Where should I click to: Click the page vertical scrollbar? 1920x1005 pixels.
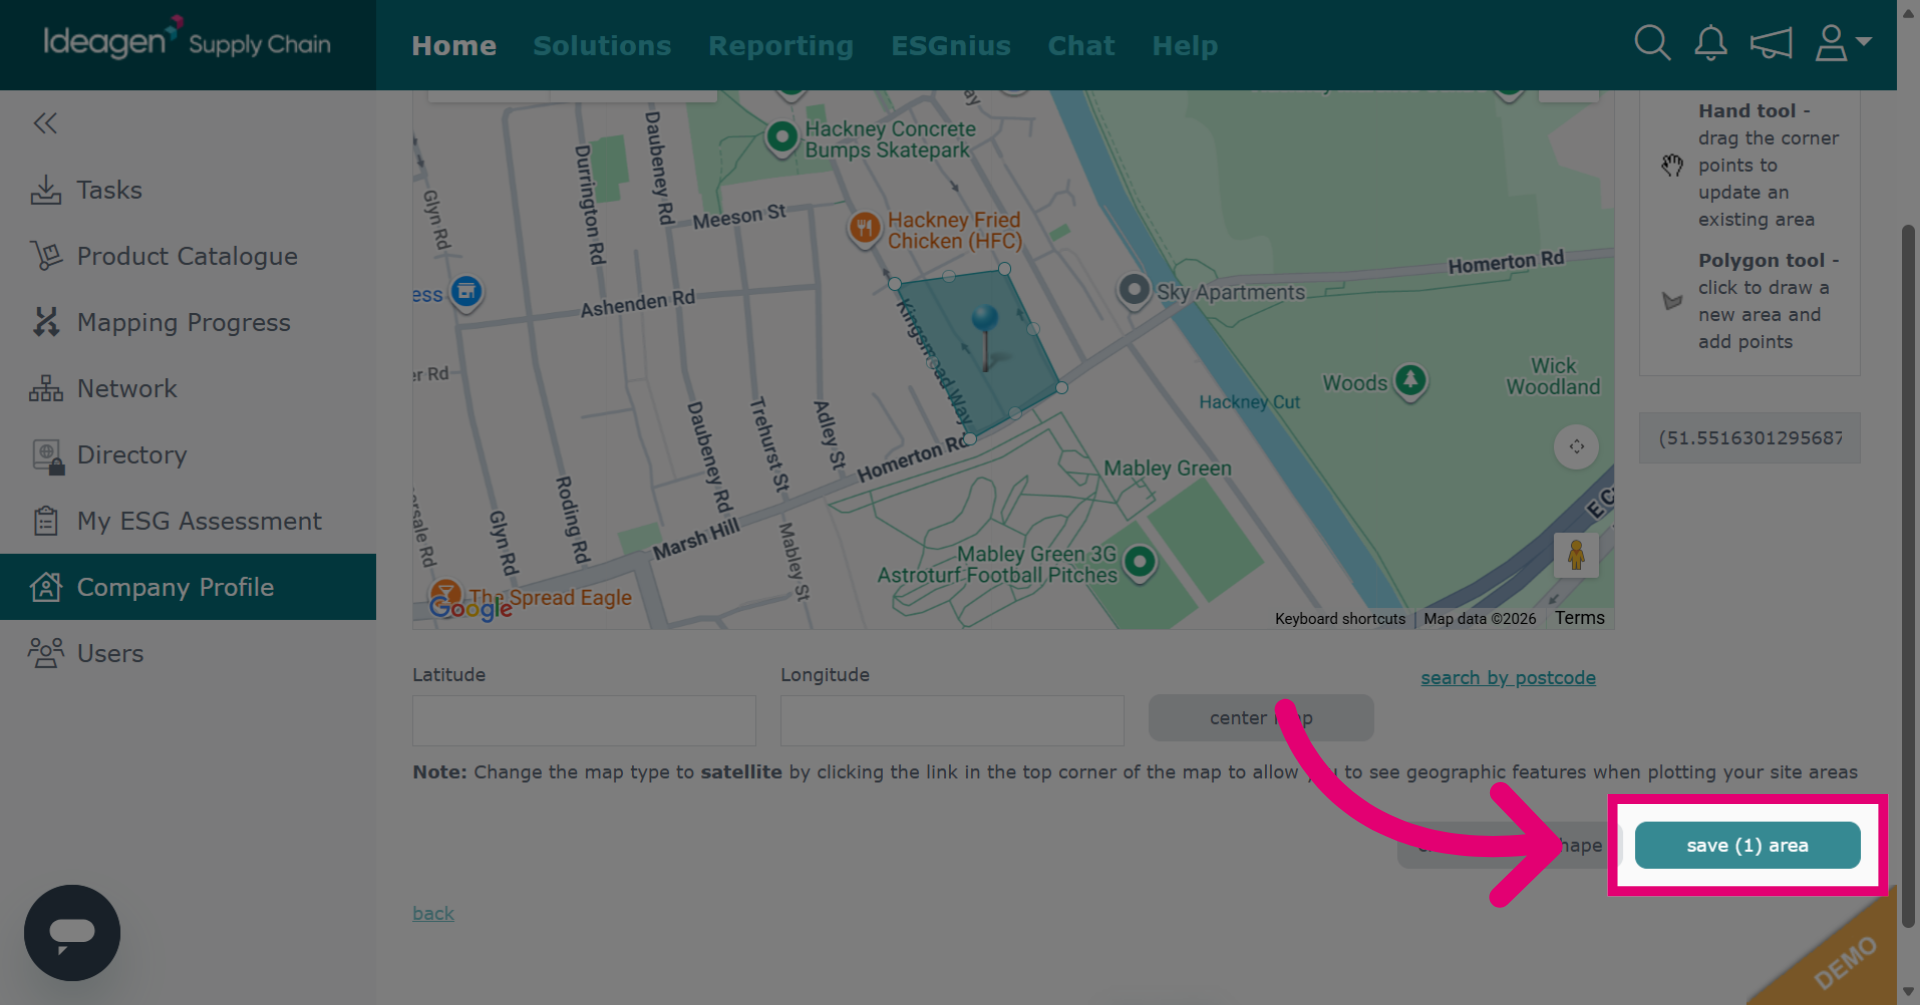(x=1908, y=575)
